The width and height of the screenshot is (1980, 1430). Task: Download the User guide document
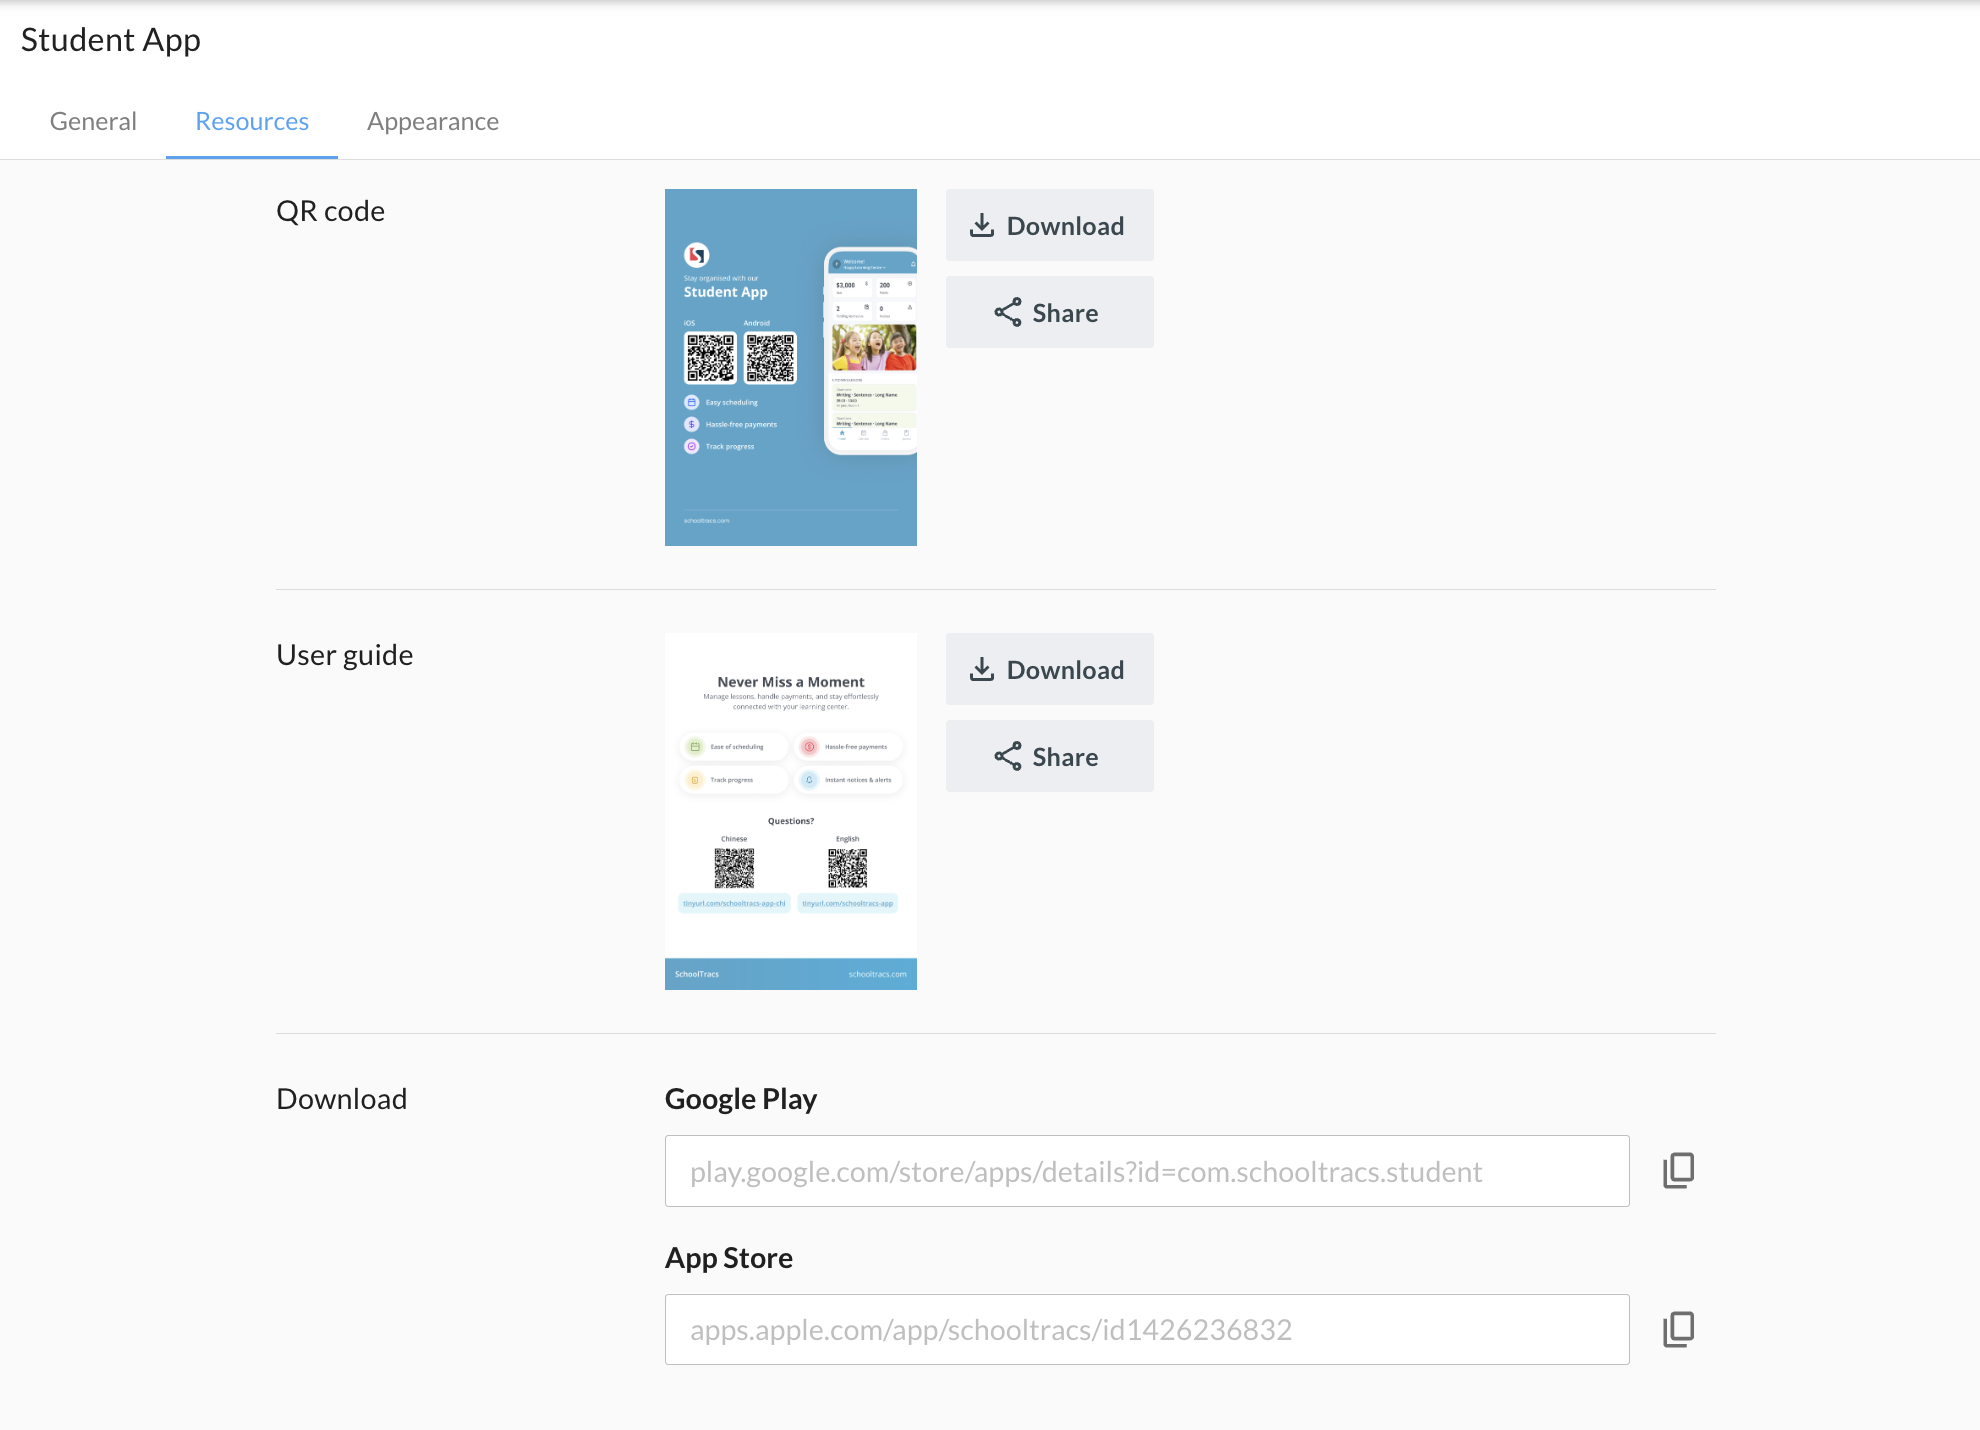[x=1049, y=669]
